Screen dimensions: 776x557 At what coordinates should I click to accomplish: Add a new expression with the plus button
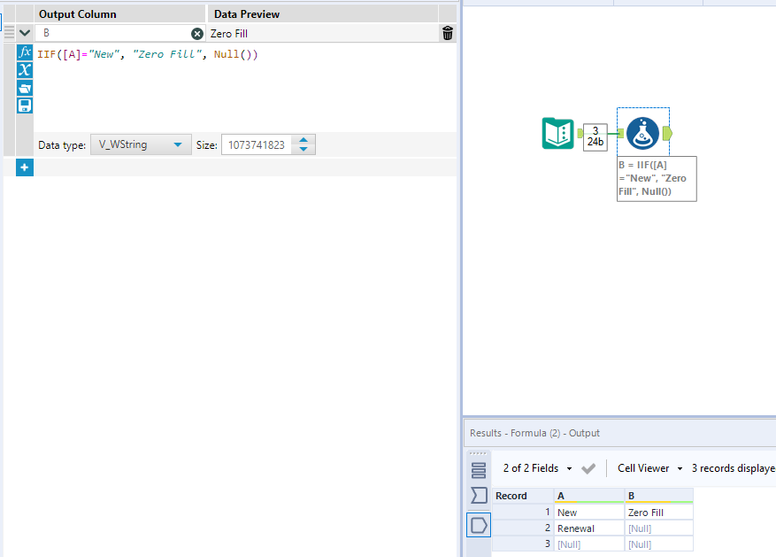24,167
